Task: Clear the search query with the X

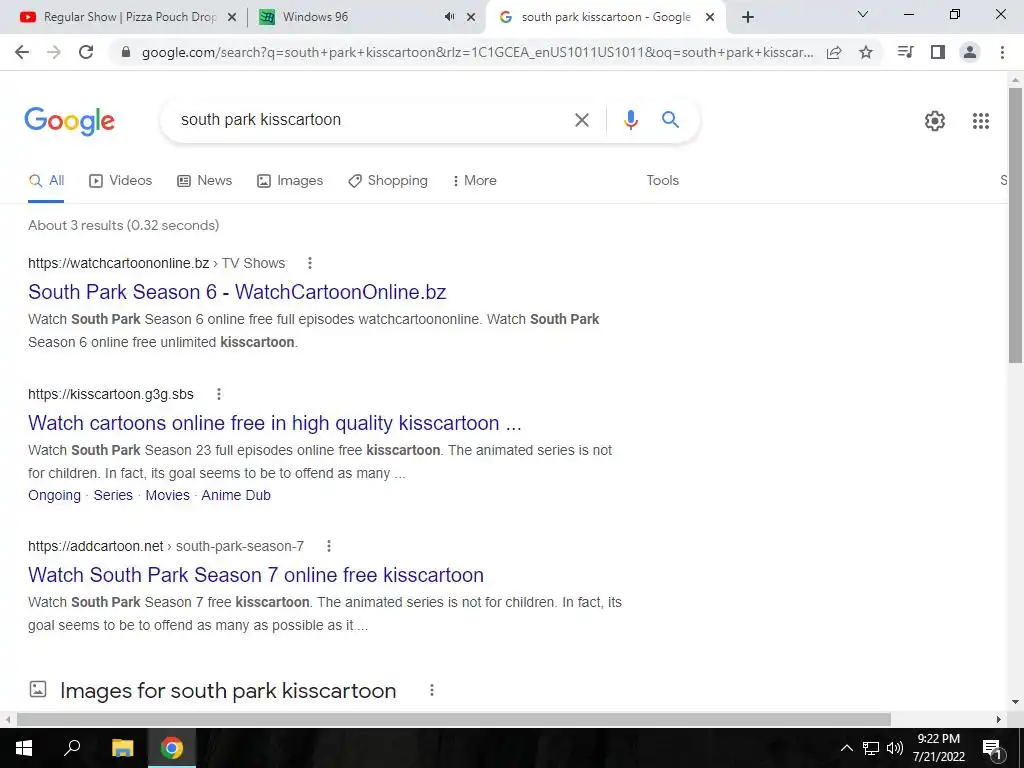Action: tap(581, 120)
